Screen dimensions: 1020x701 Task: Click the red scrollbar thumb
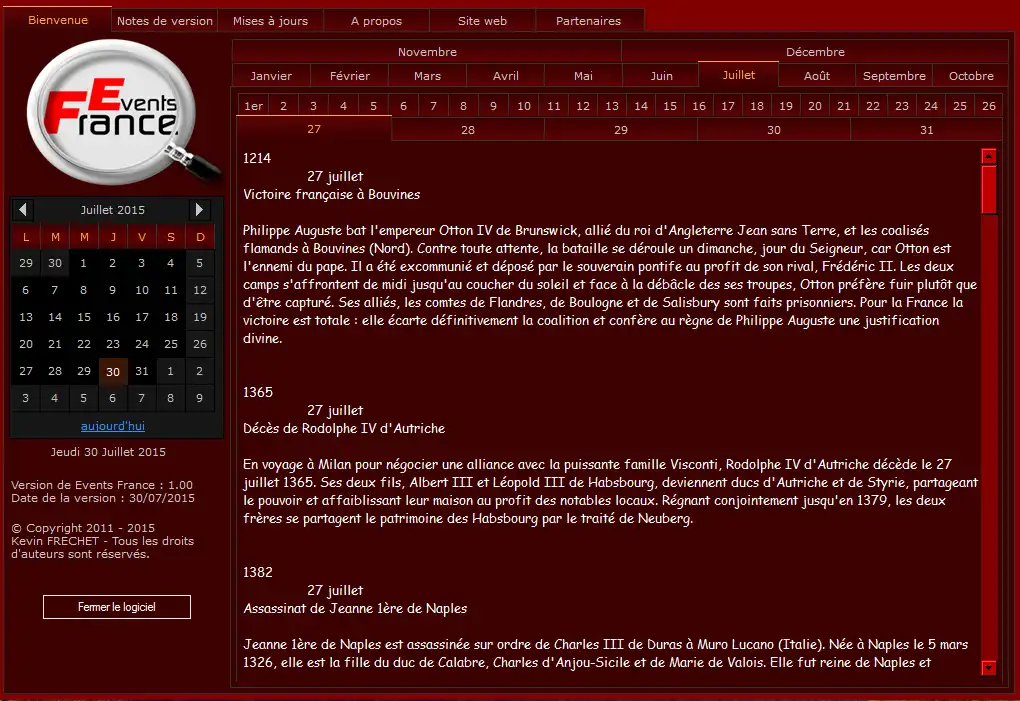pyautogui.click(x=989, y=189)
